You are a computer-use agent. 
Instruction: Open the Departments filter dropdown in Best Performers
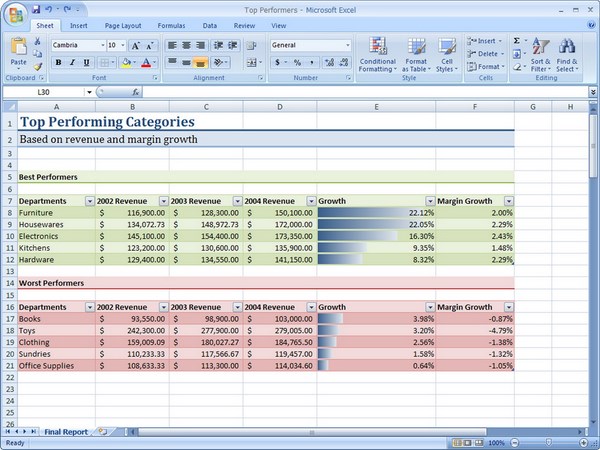click(x=90, y=200)
